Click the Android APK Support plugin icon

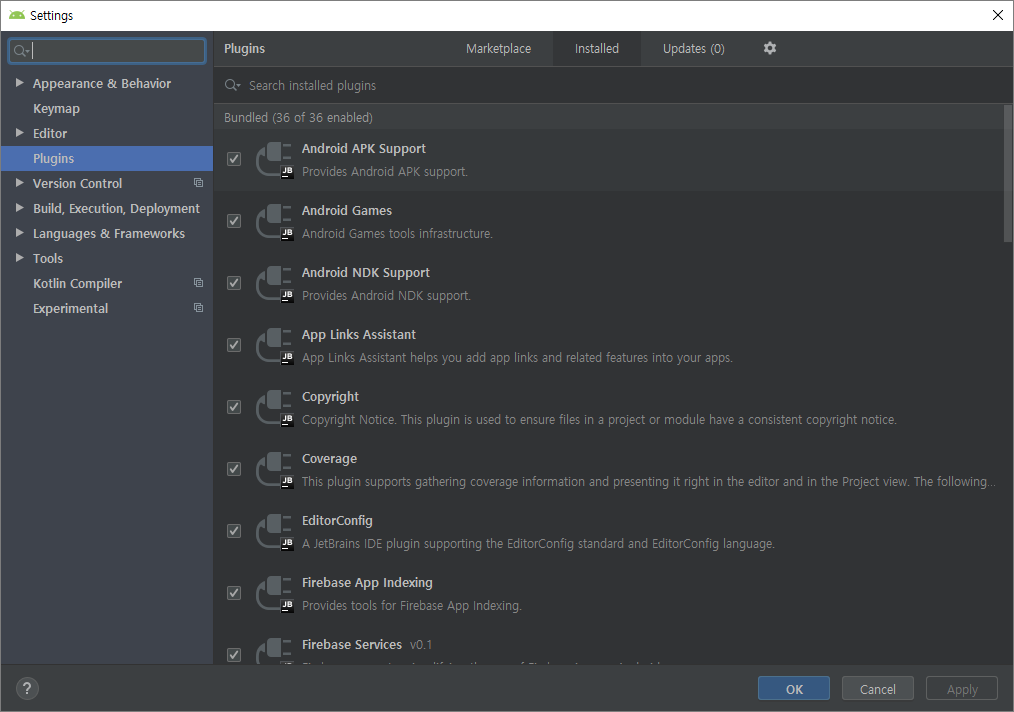(275, 160)
